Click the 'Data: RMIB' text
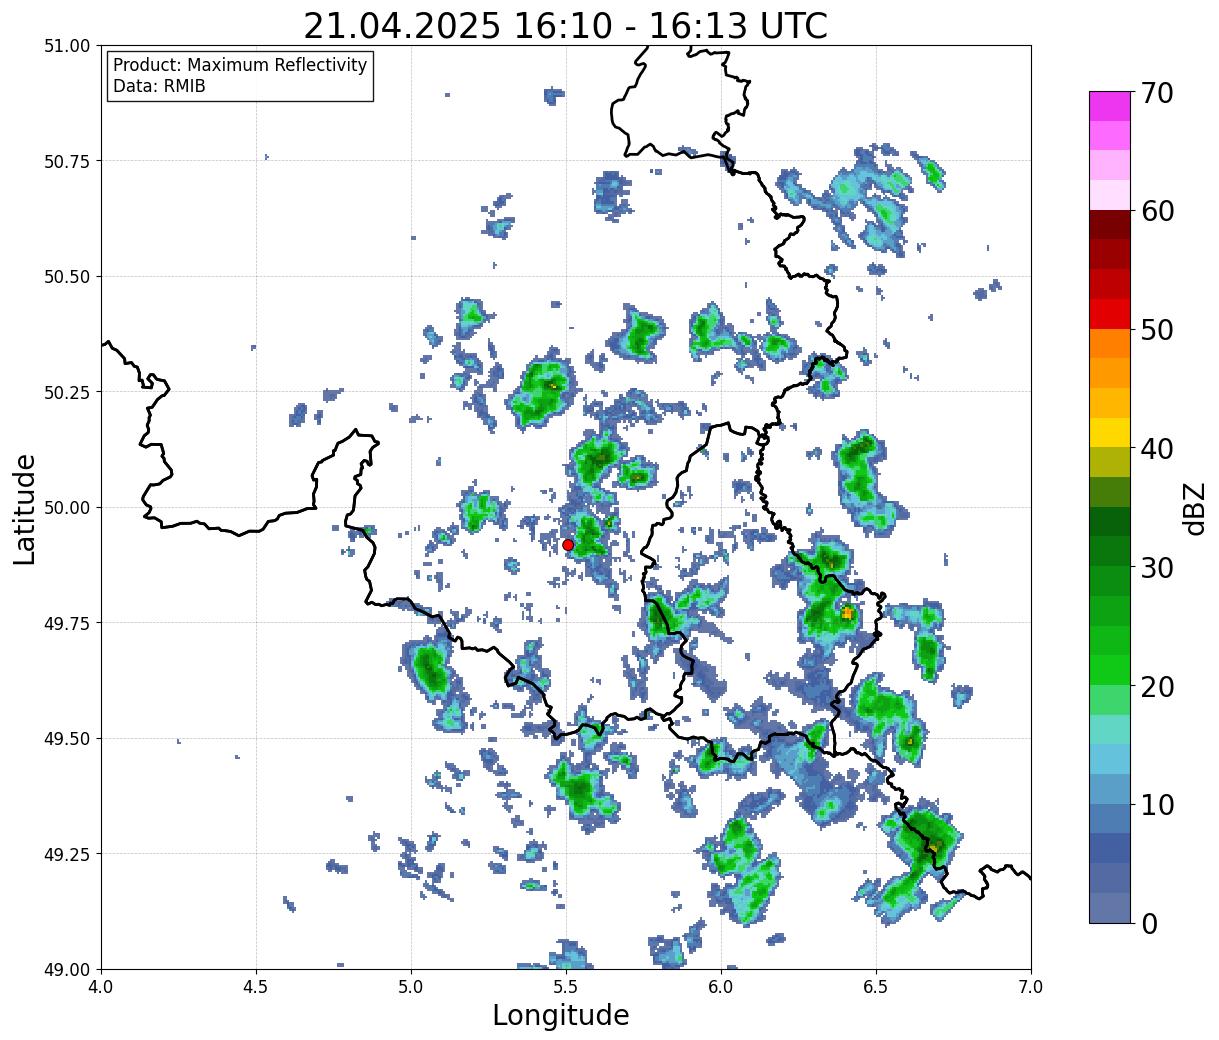1219x1040 pixels. [x=159, y=87]
